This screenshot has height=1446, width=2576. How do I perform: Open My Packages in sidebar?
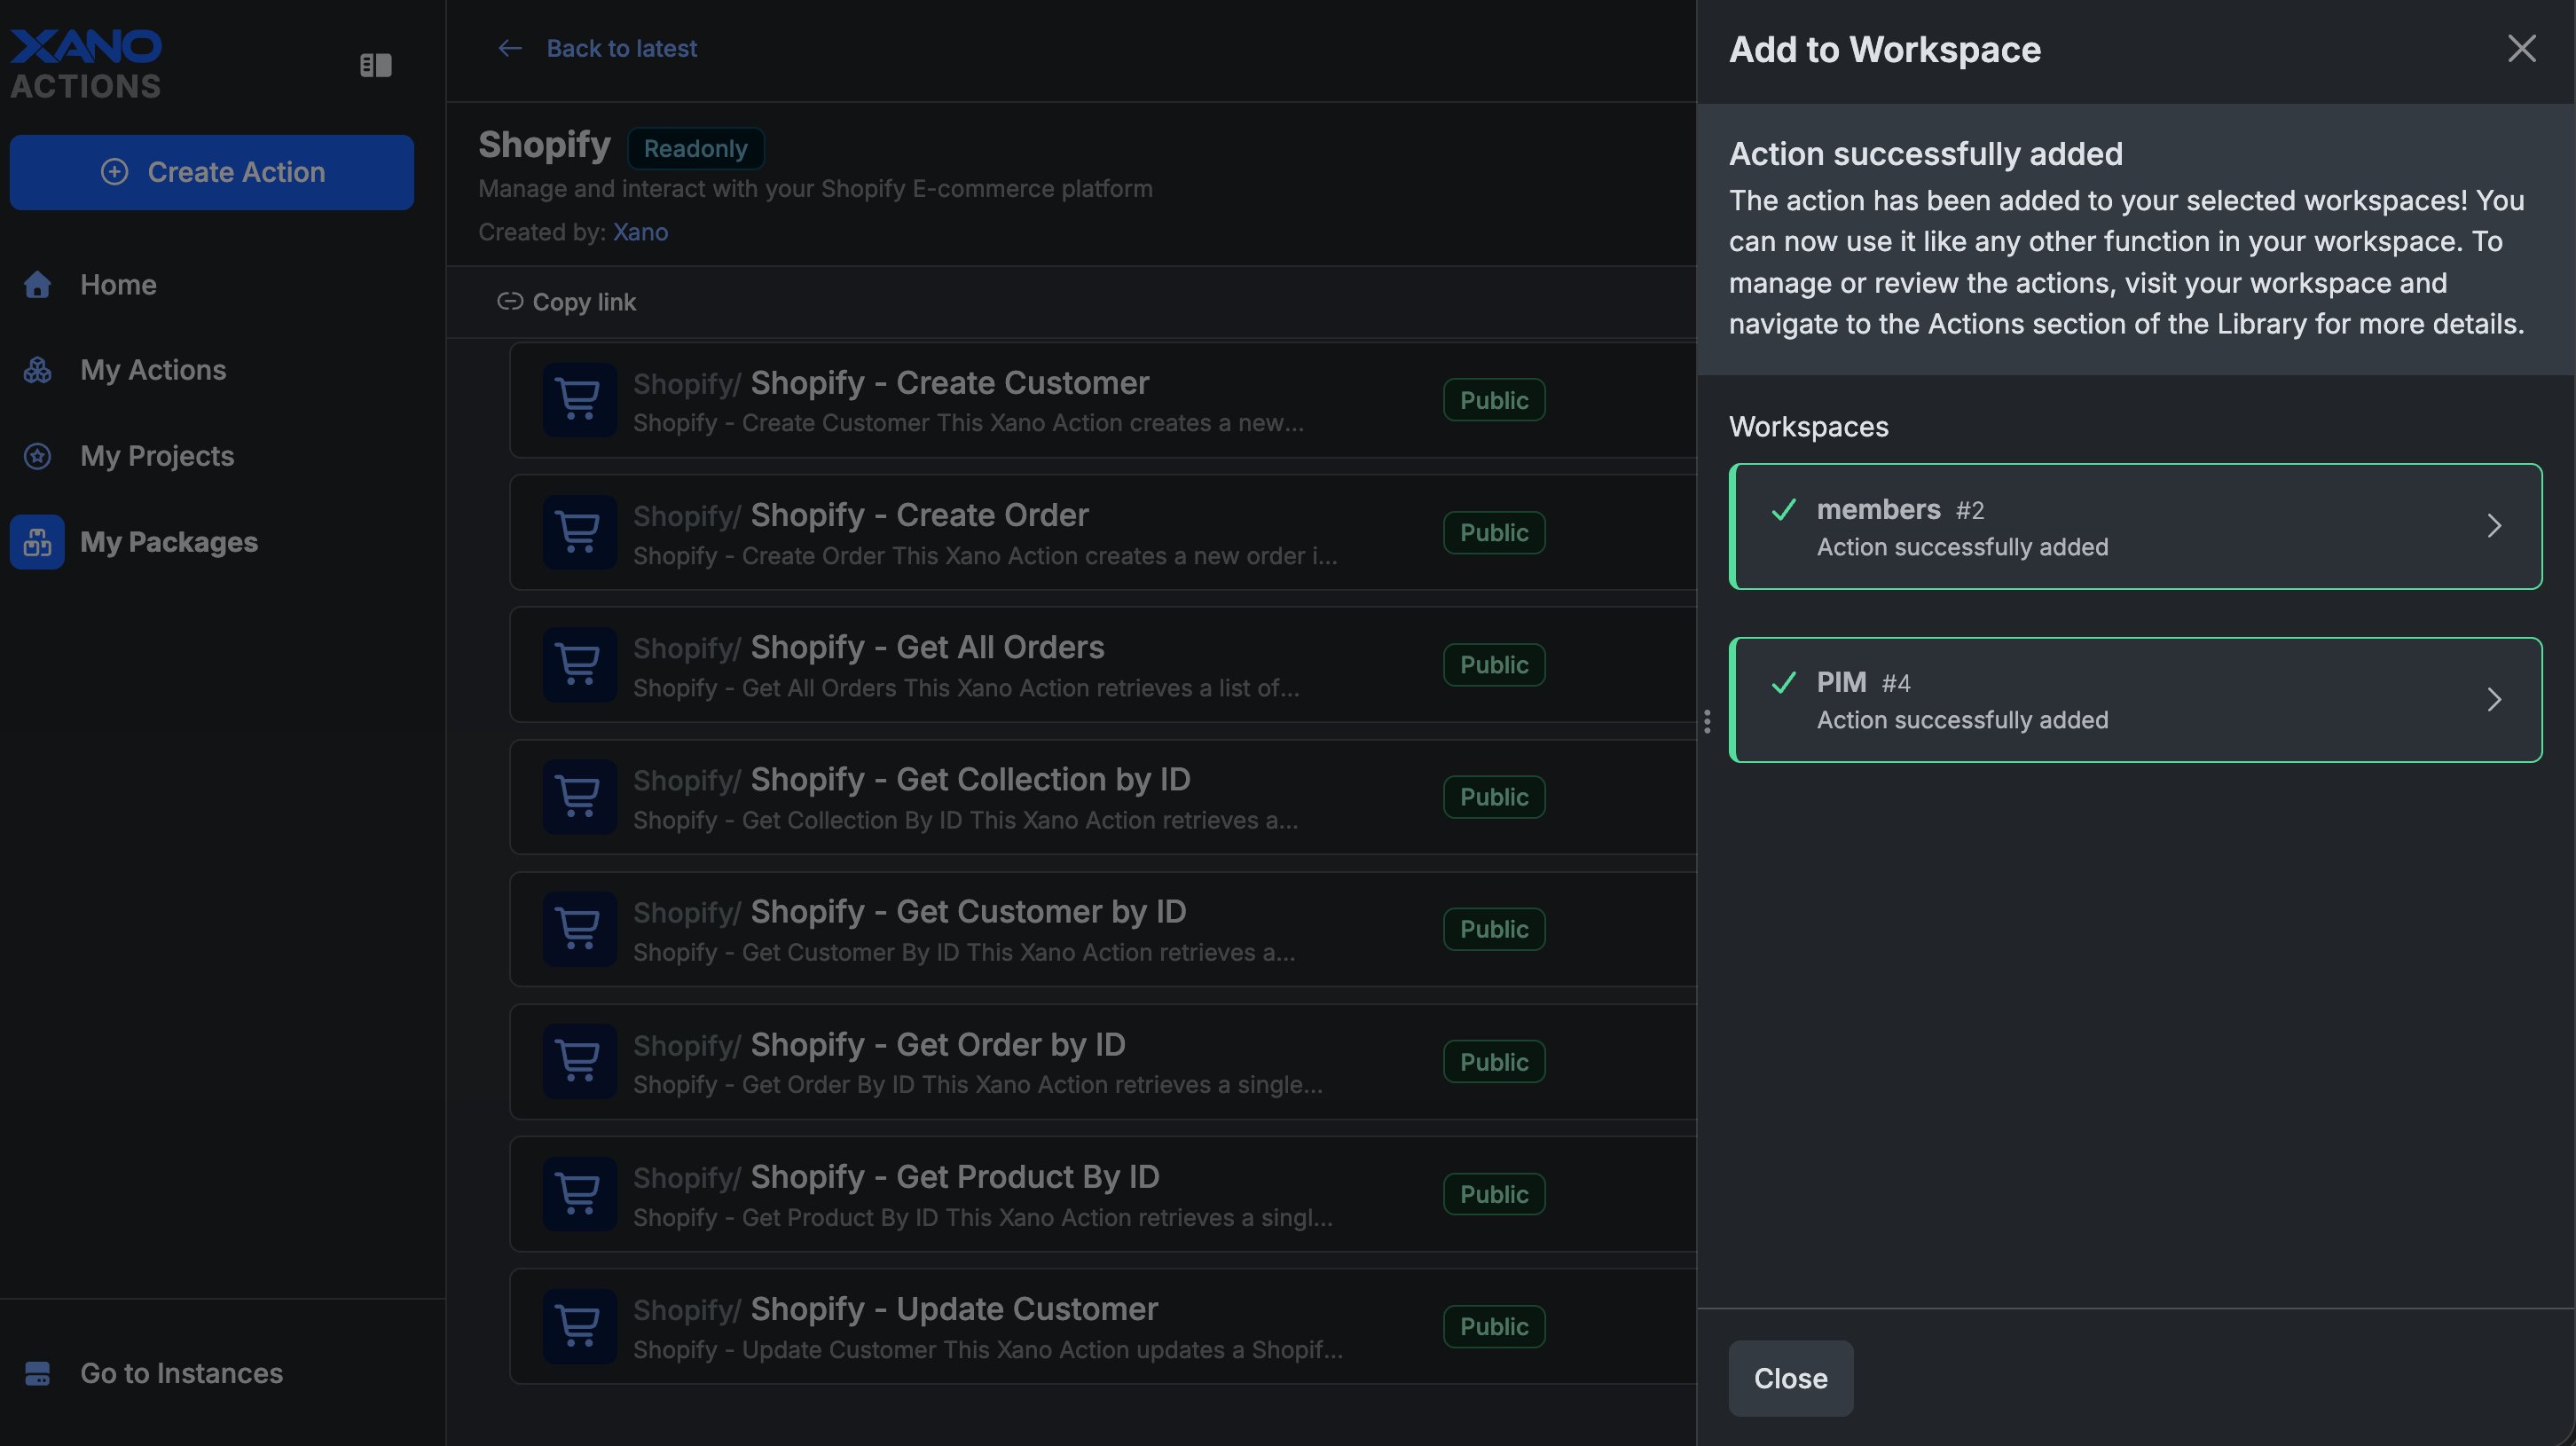click(169, 542)
